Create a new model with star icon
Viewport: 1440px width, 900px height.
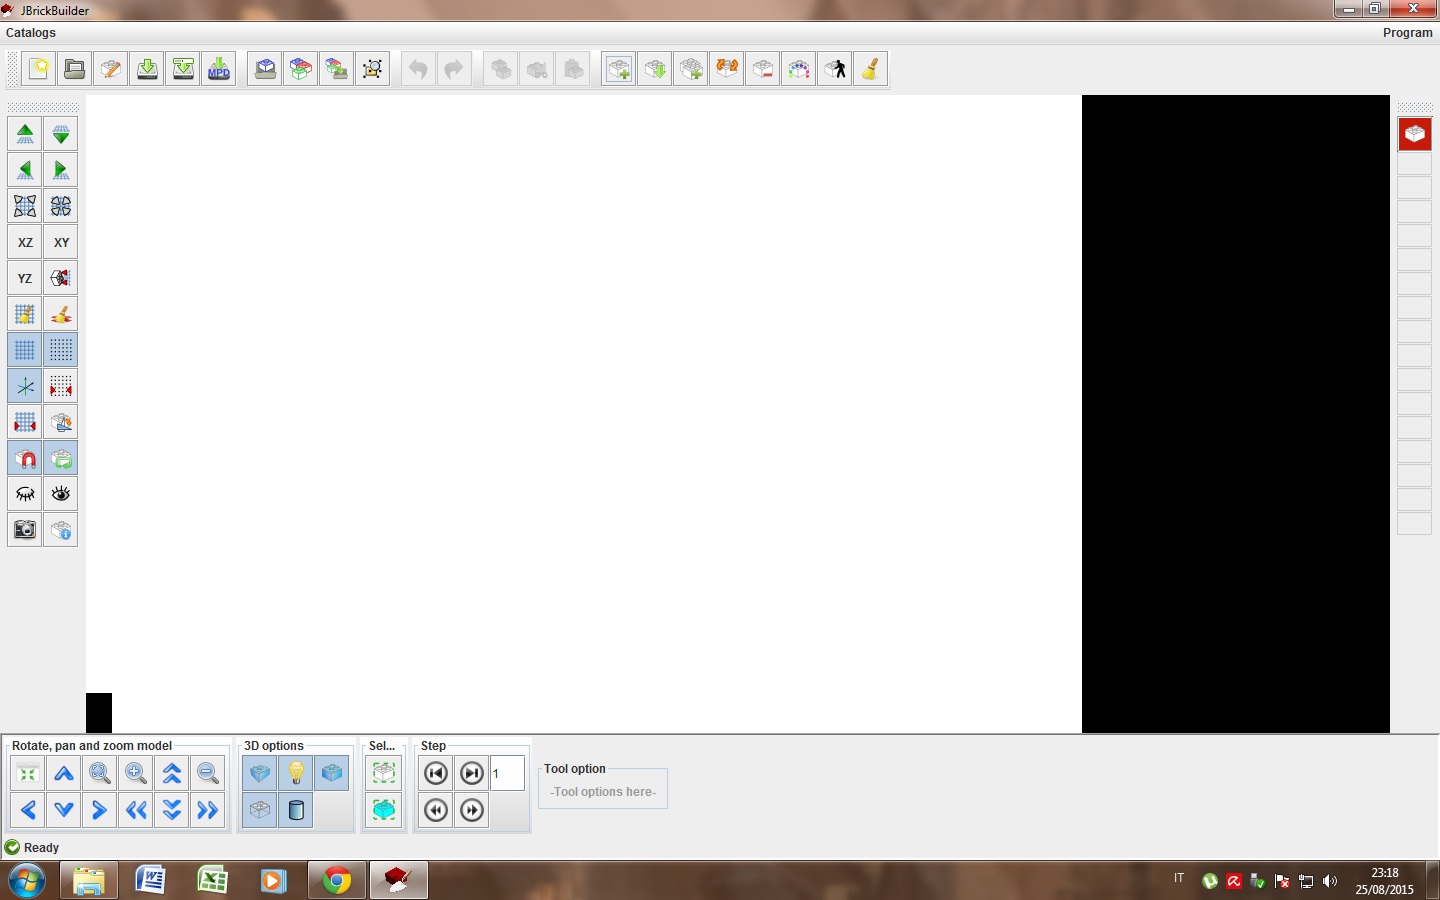pyautogui.click(x=39, y=69)
